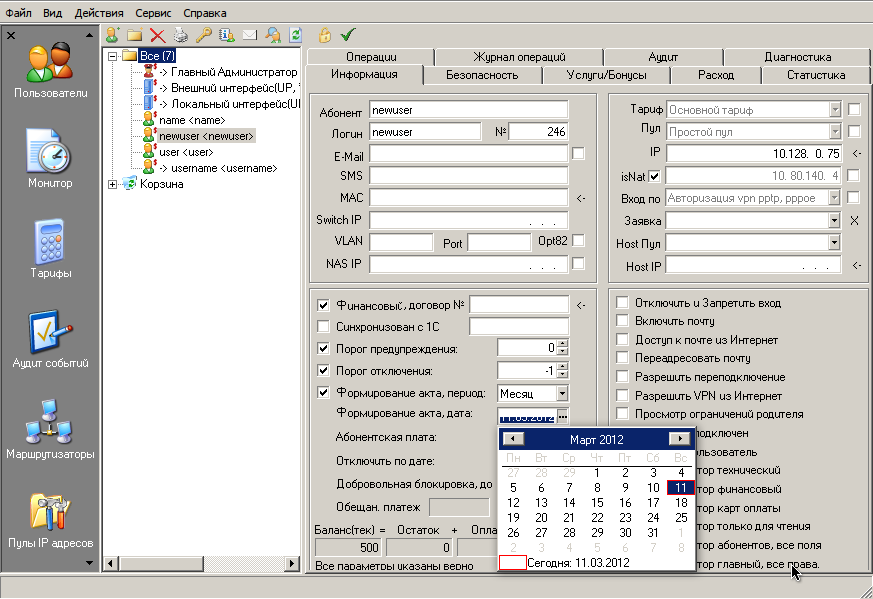Viewport: 873px width, 599px height.
Task: Open the Тариф dropdown list
Action: pyautogui.click(x=835, y=109)
